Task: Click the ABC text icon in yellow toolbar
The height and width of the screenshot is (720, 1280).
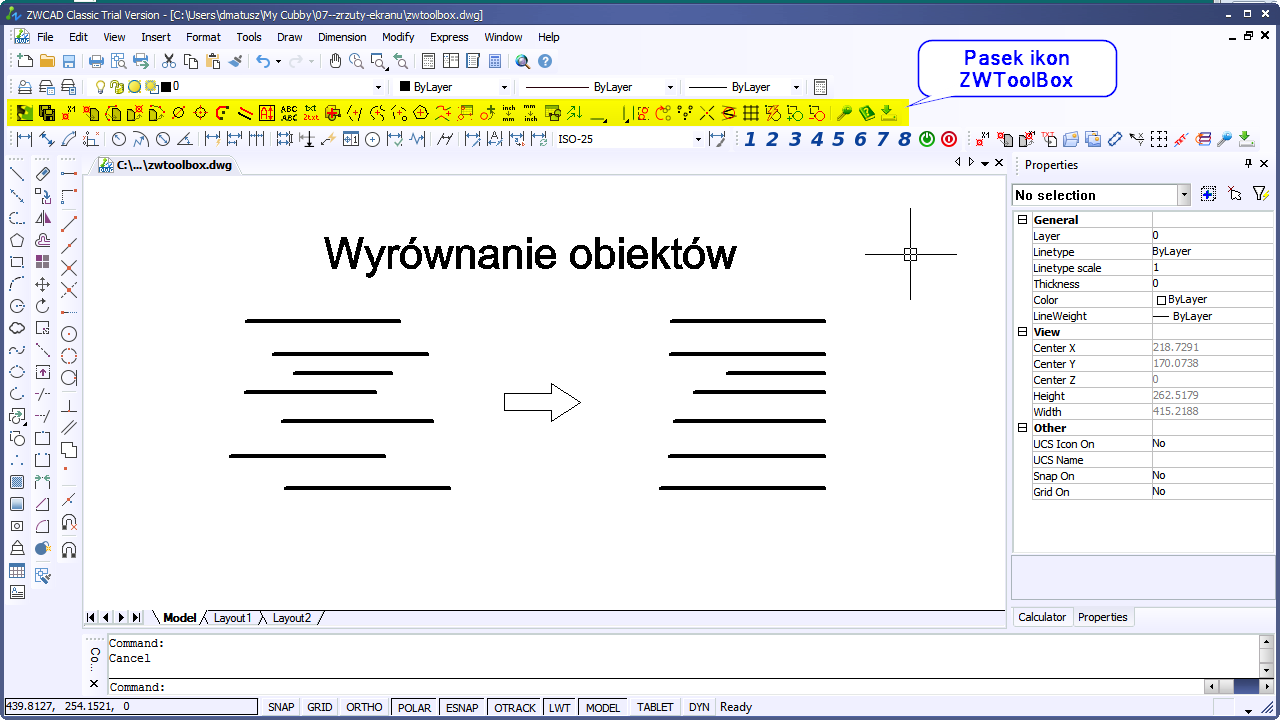Action: [x=289, y=113]
